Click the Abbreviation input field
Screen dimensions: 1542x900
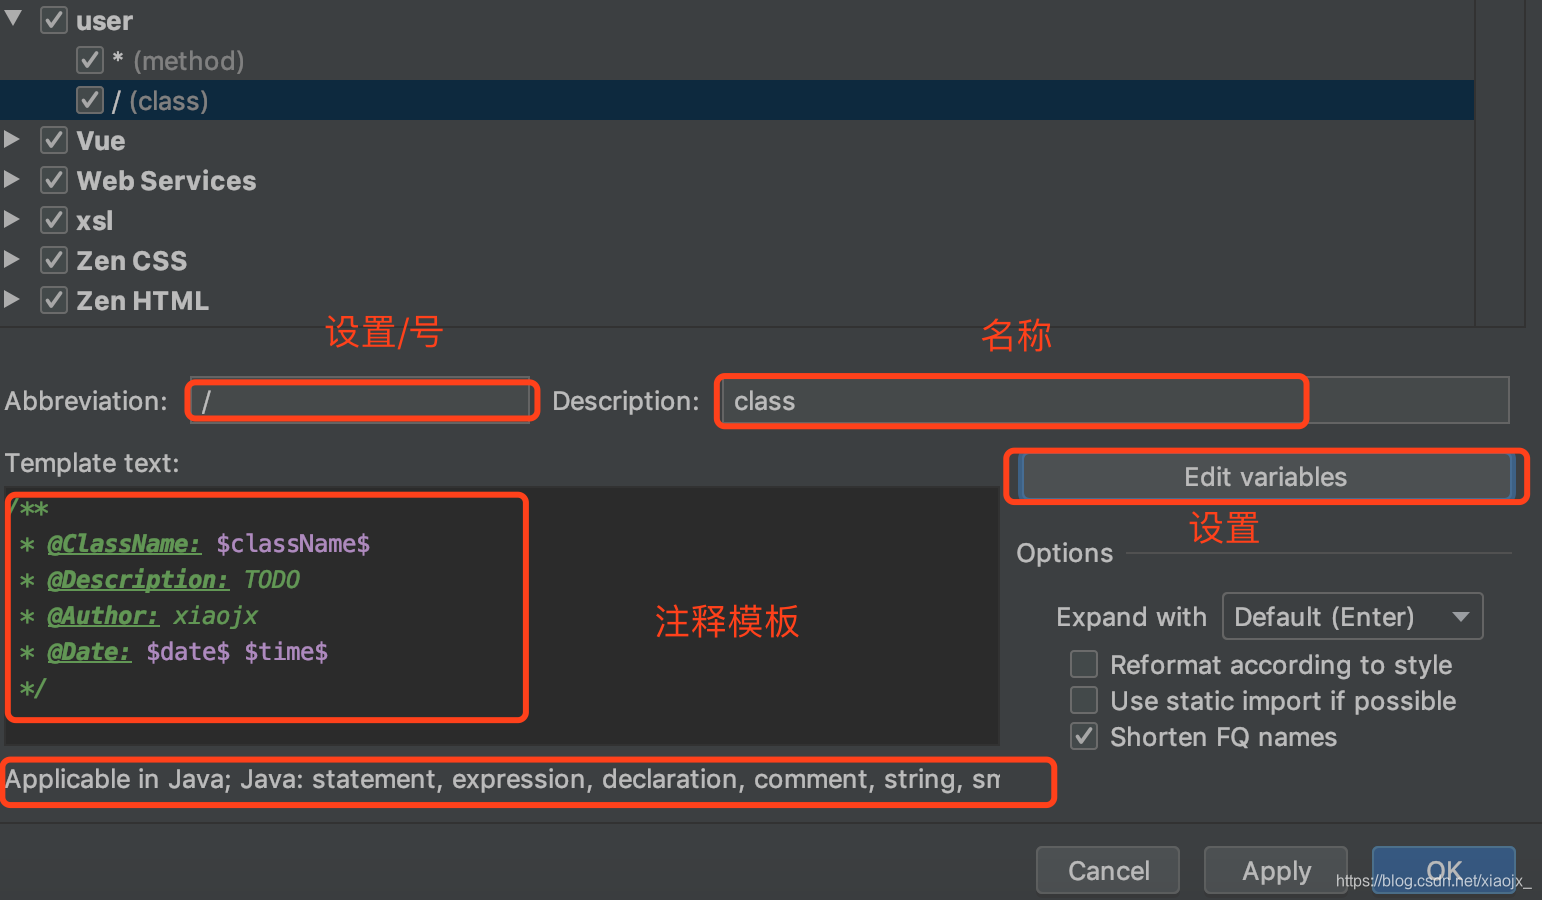coord(360,401)
